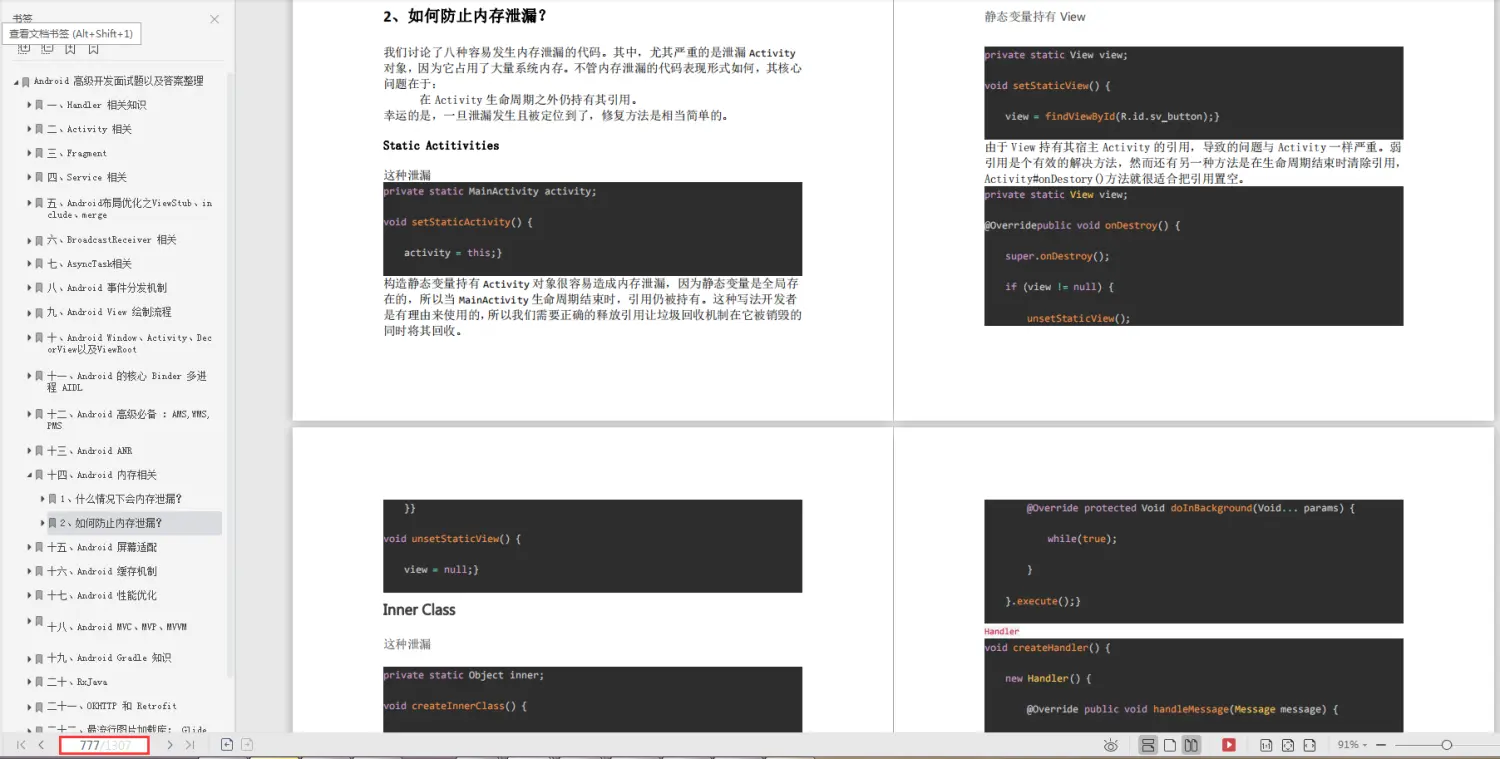The width and height of the screenshot is (1500, 759).
Task: Click bookmark icon beside 四、Service 相关
Action: click(39, 177)
